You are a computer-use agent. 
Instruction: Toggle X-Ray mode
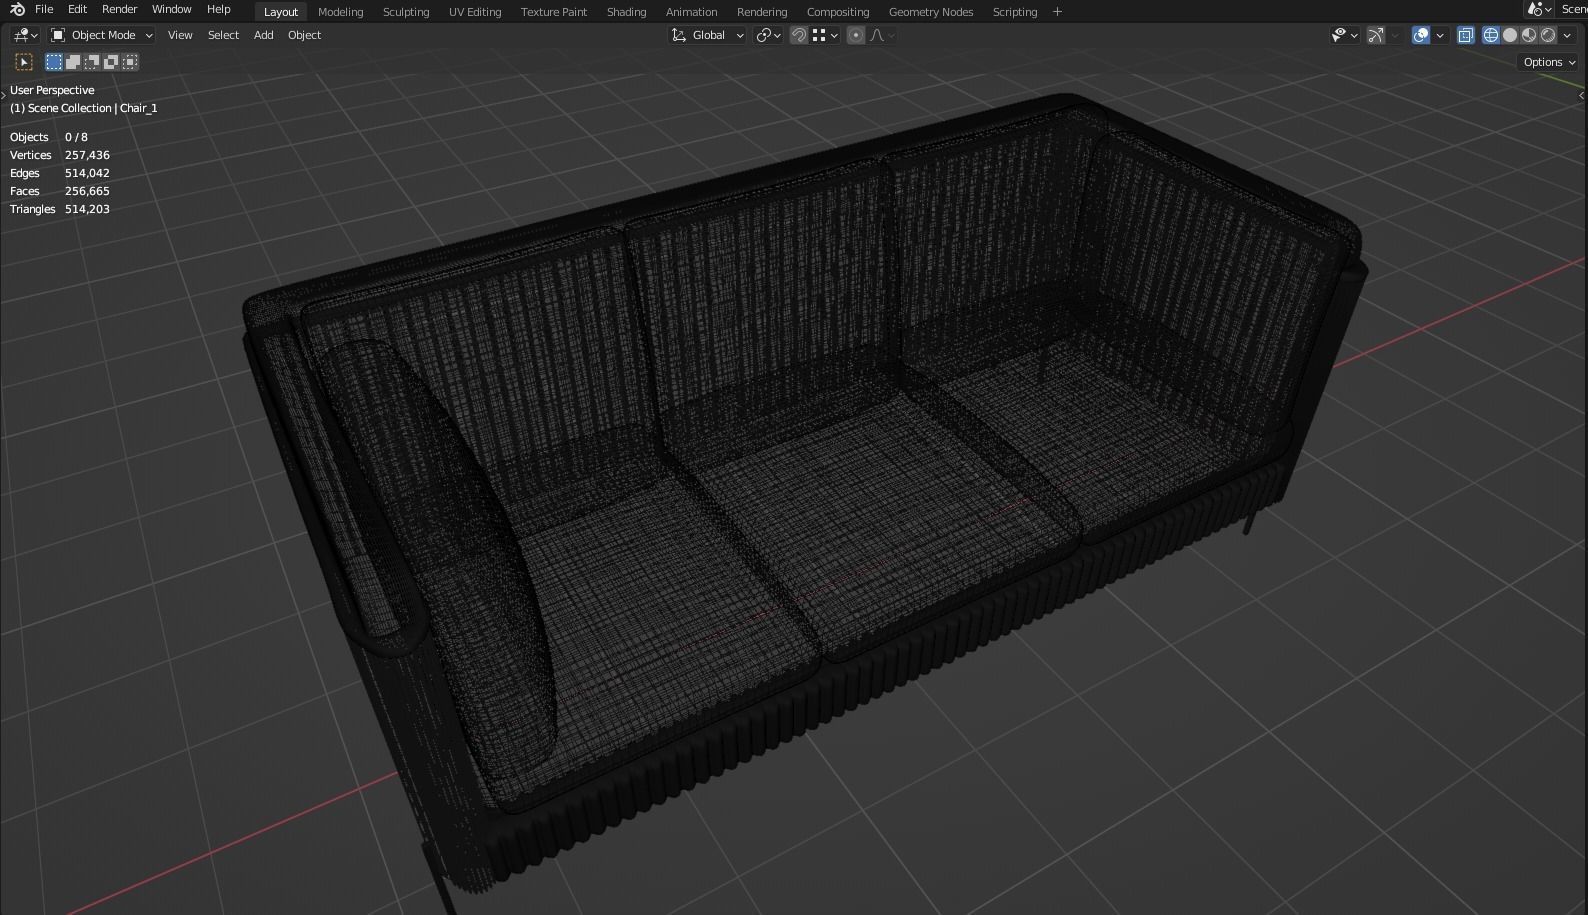point(1466,35)
